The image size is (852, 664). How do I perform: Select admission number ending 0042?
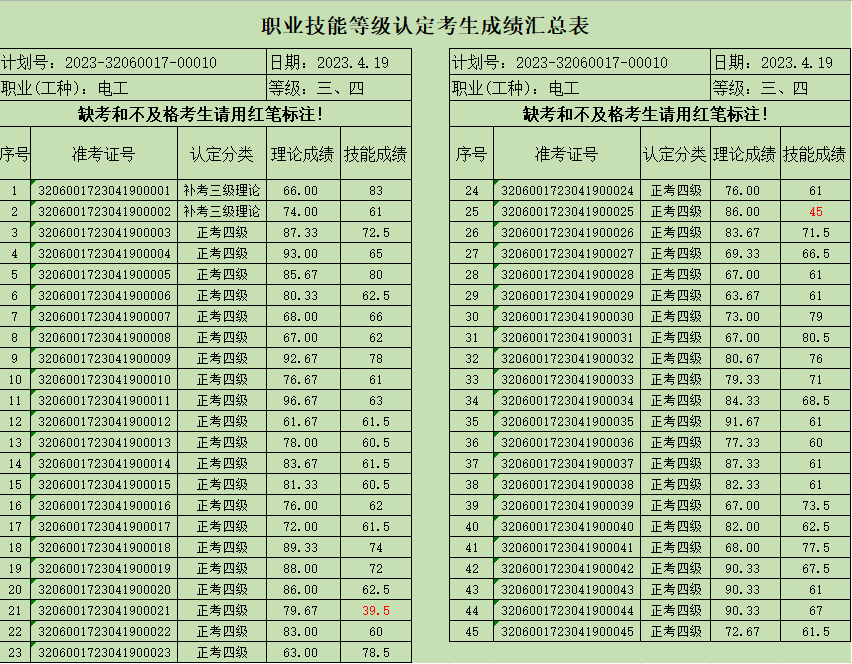point(567,569)
